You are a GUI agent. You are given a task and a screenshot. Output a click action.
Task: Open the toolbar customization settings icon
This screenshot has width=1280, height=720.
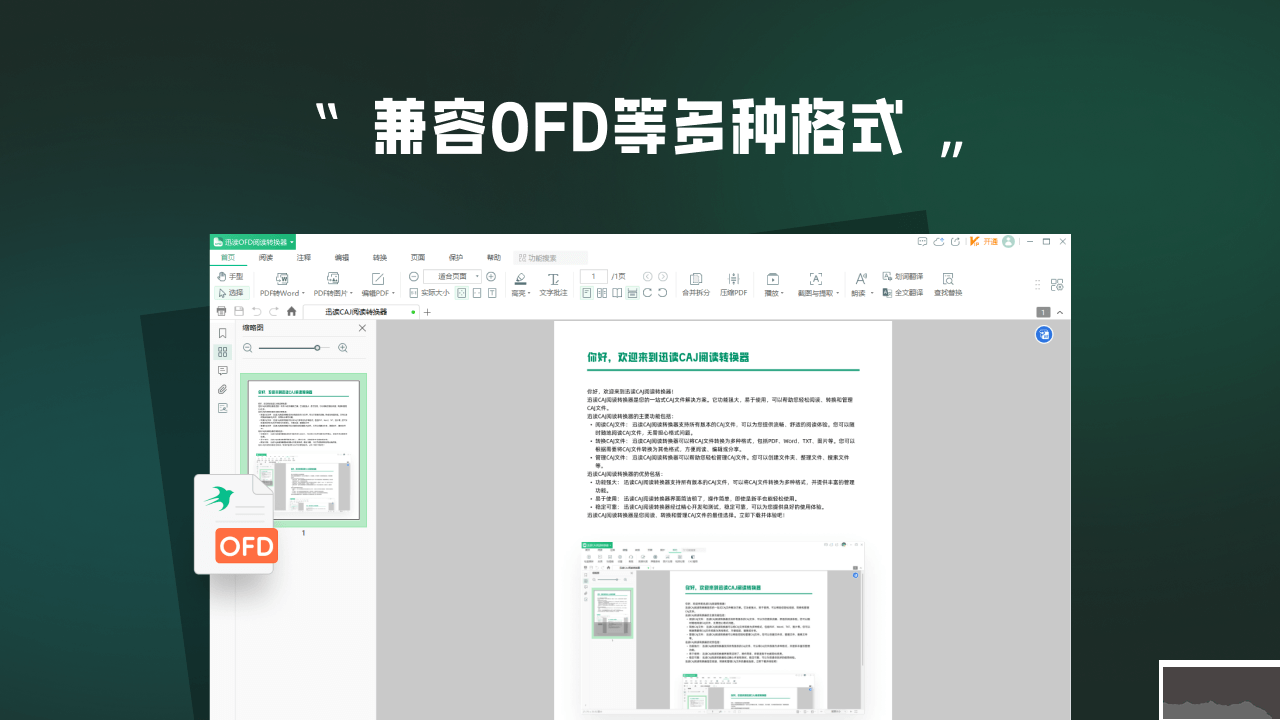1056,284
